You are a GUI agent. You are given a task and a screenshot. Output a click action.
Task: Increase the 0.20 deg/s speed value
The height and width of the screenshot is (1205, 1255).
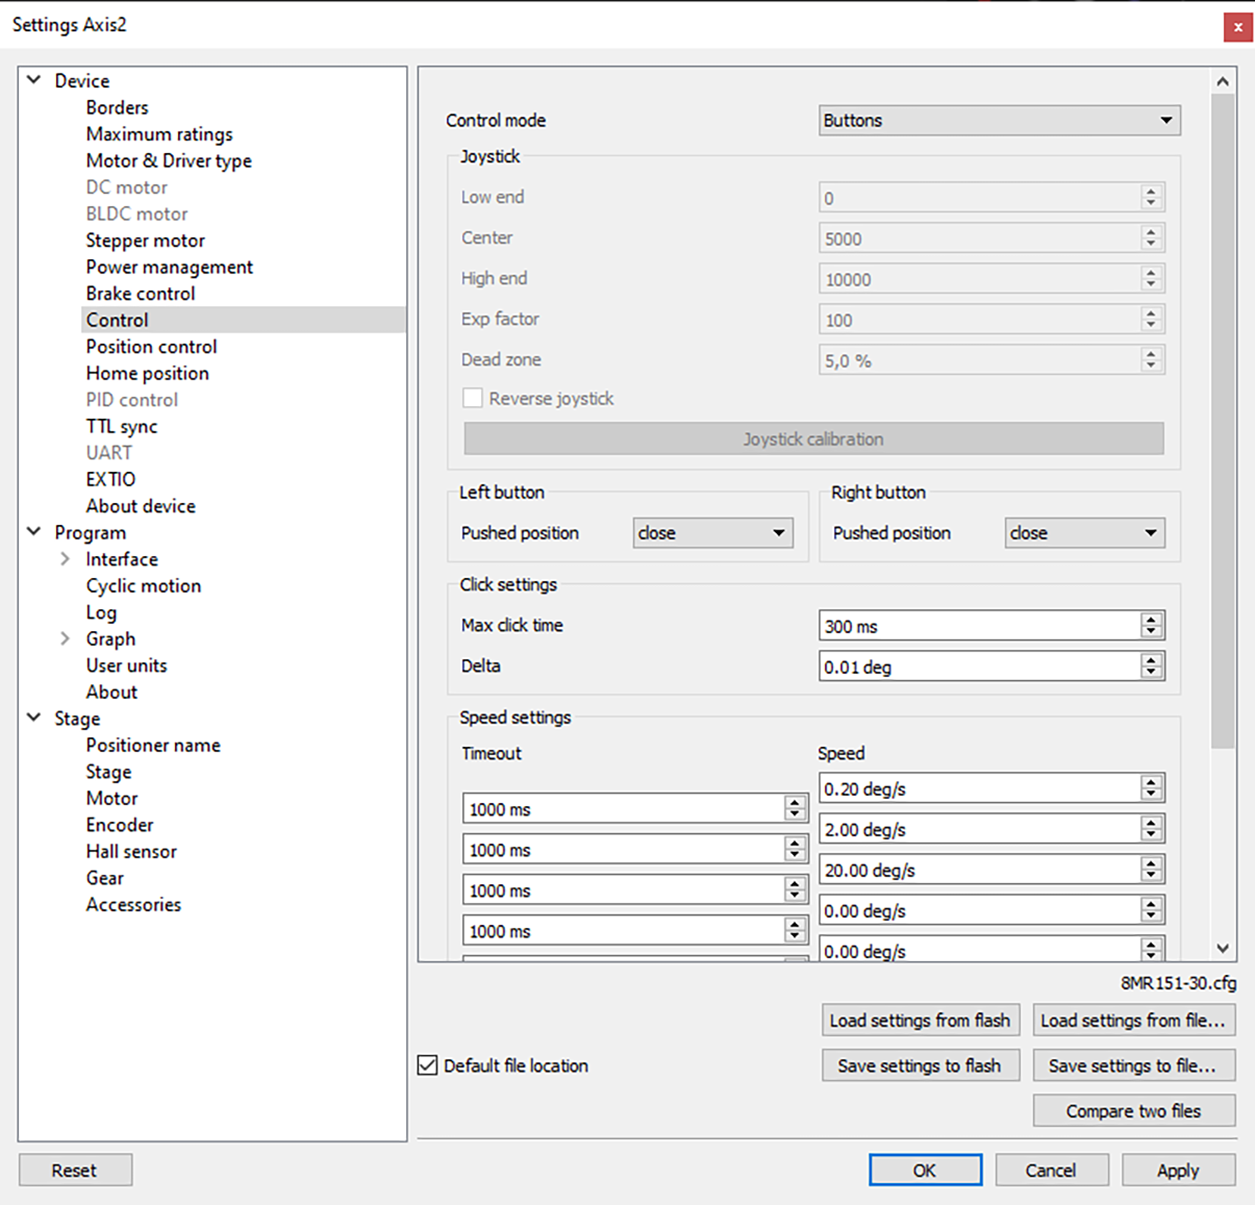1151,783
